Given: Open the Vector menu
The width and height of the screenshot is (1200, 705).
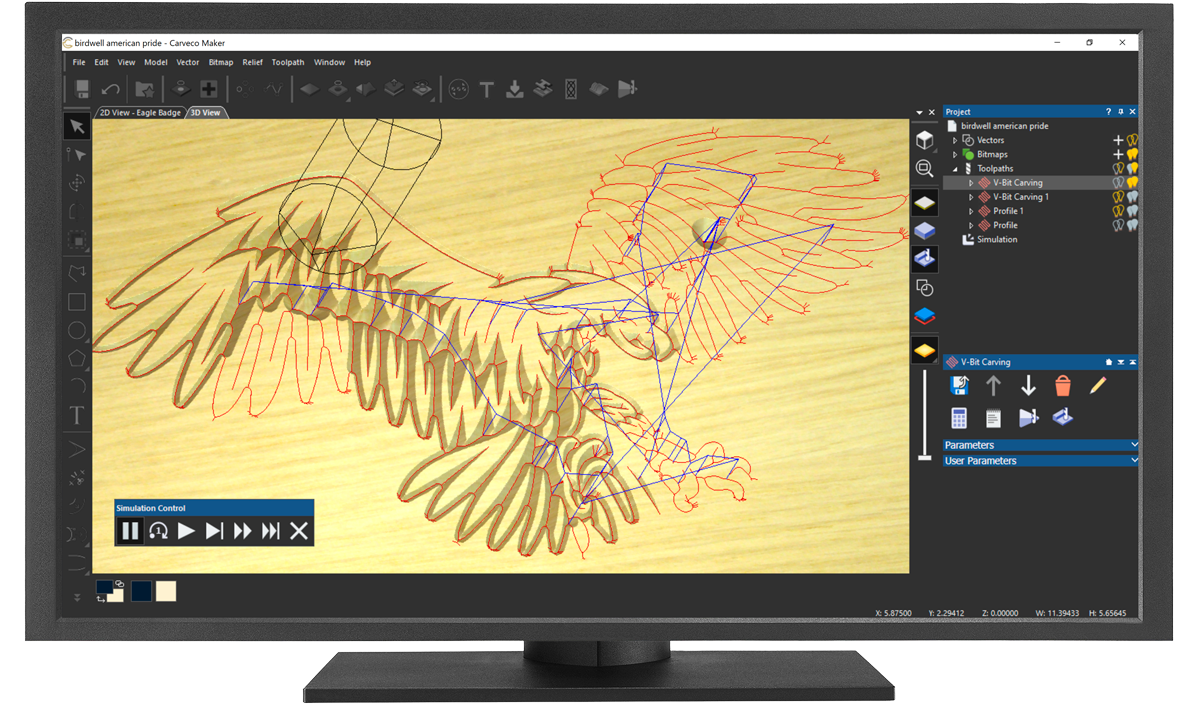Looking at the screenshot, I should tap(188, 62).
